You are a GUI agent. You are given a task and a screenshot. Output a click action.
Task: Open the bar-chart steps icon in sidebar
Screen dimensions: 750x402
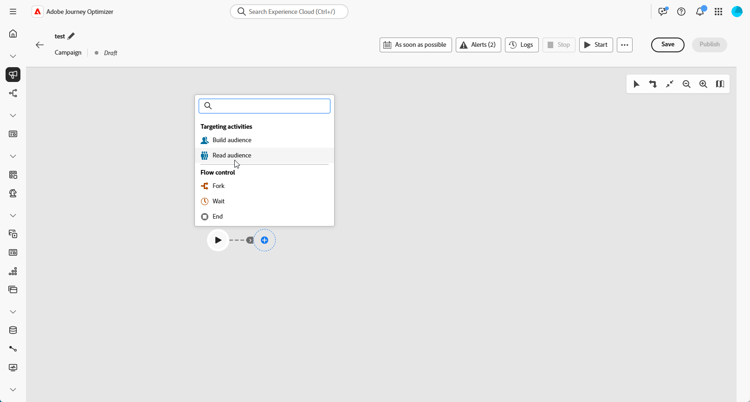point(13,271)
